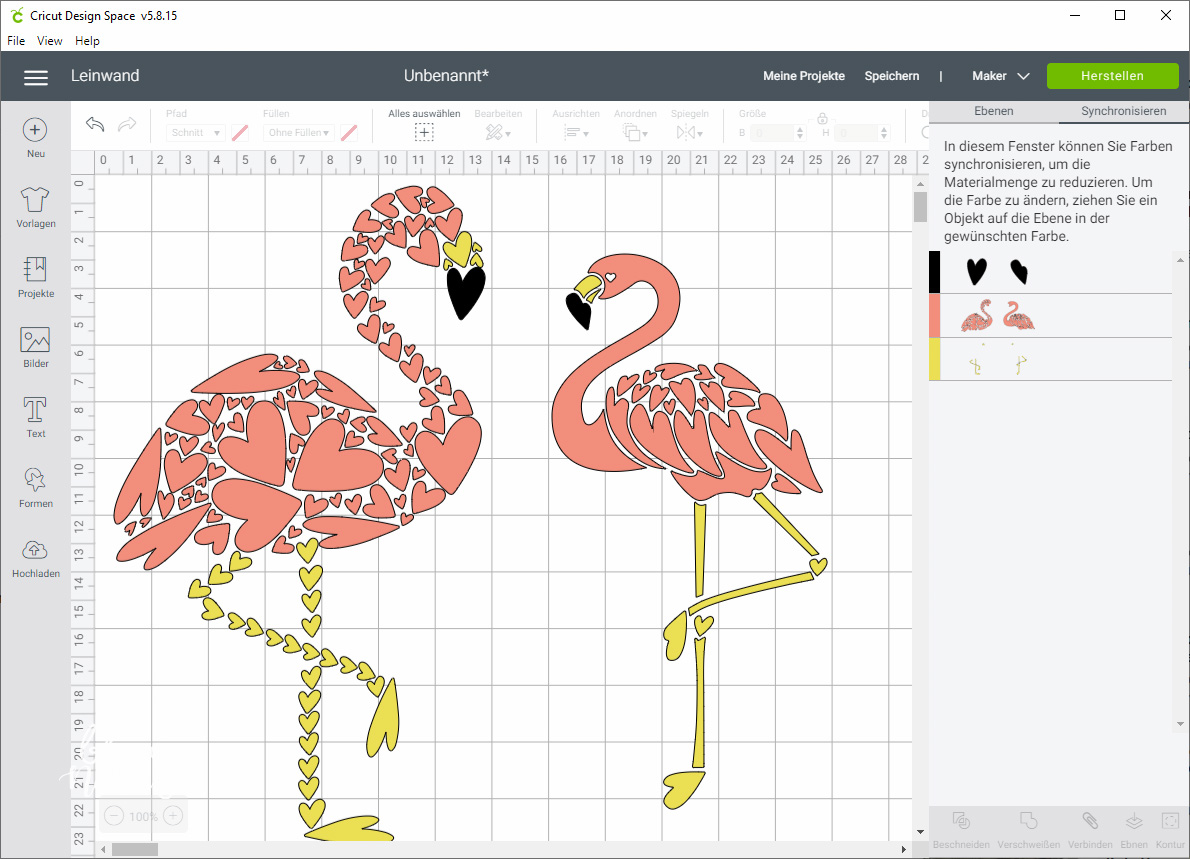Open the Formen shapes tool

click(x=35, y=479)
